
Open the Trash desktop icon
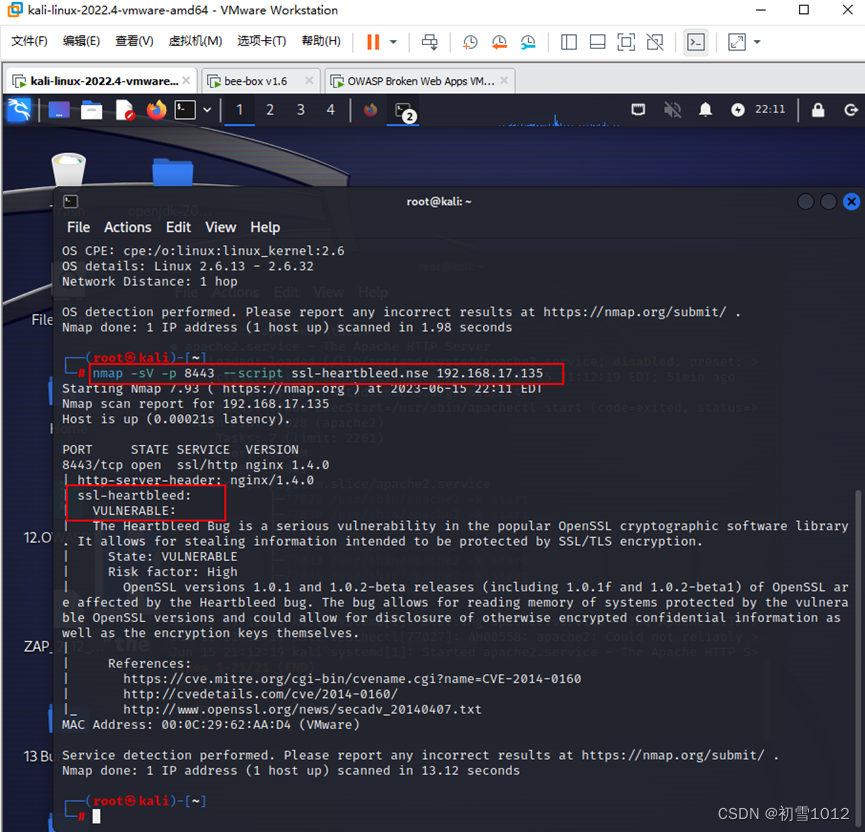(x=68, y=169)
